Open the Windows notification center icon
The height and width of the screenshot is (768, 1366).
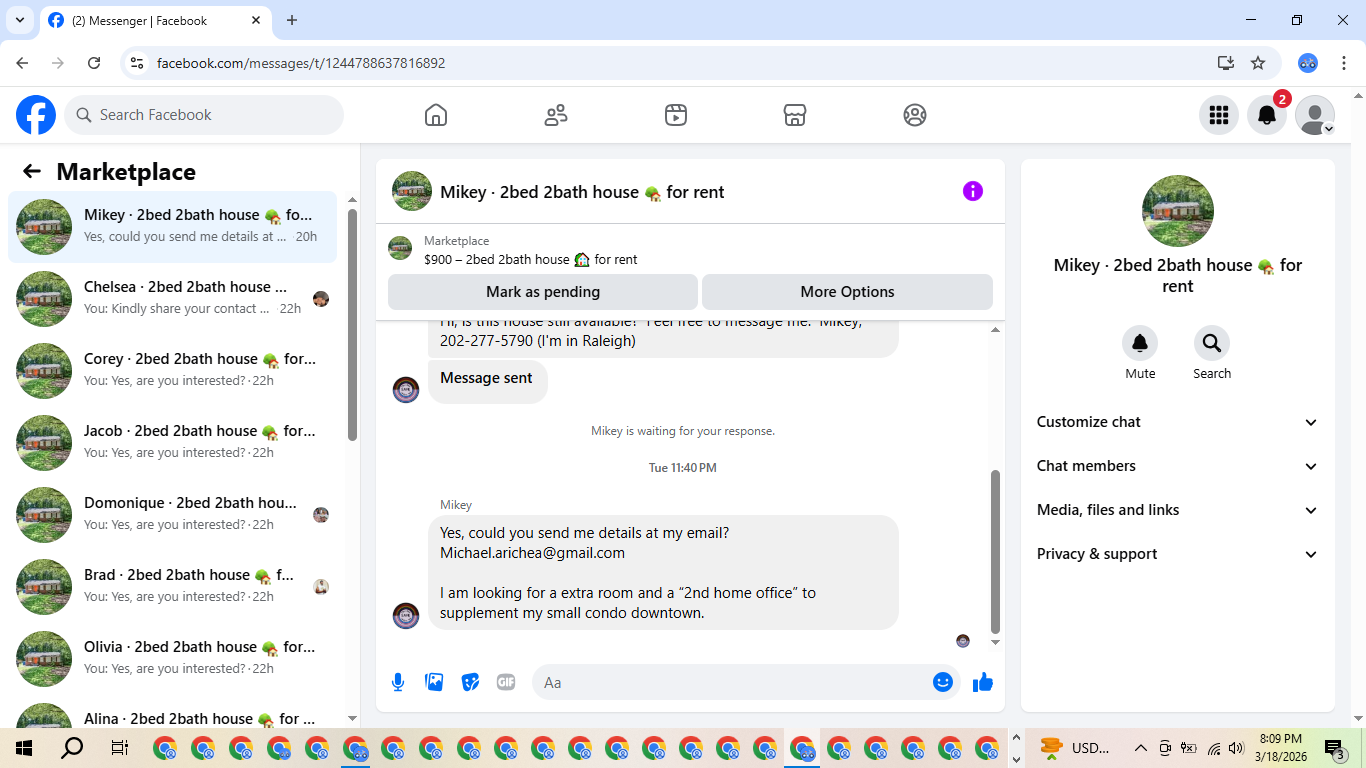click(x=1334, y=748)
